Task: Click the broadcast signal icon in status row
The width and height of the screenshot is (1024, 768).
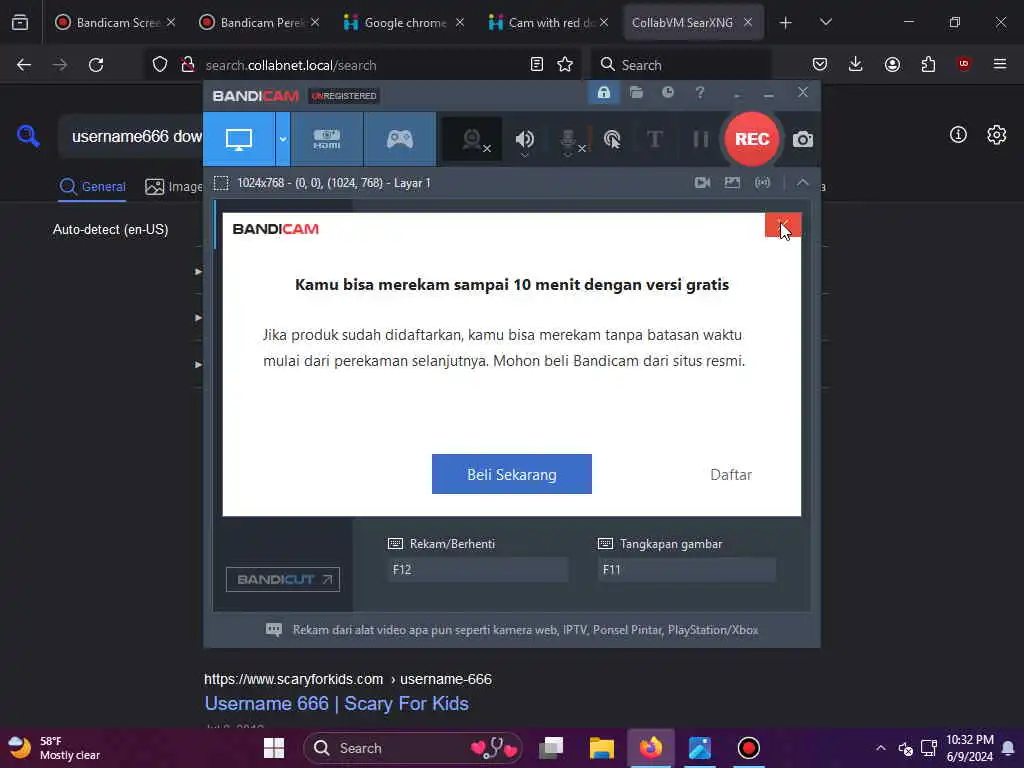Action: click(762, 183)
